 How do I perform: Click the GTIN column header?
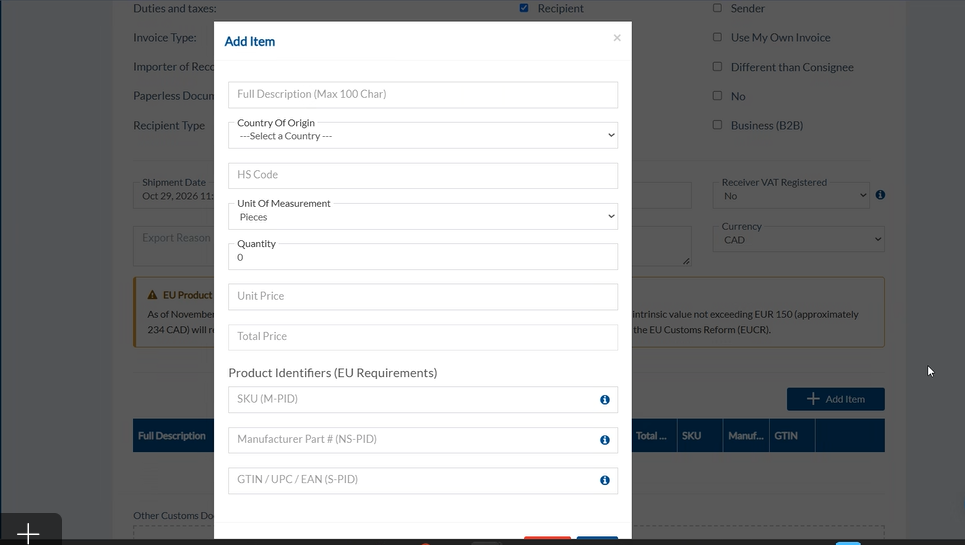point(792,436)
